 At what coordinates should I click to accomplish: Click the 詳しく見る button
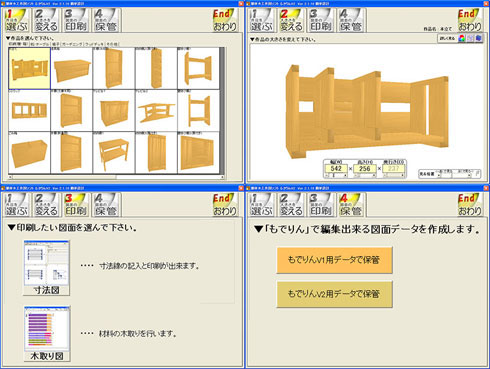(x=447, y=38)
